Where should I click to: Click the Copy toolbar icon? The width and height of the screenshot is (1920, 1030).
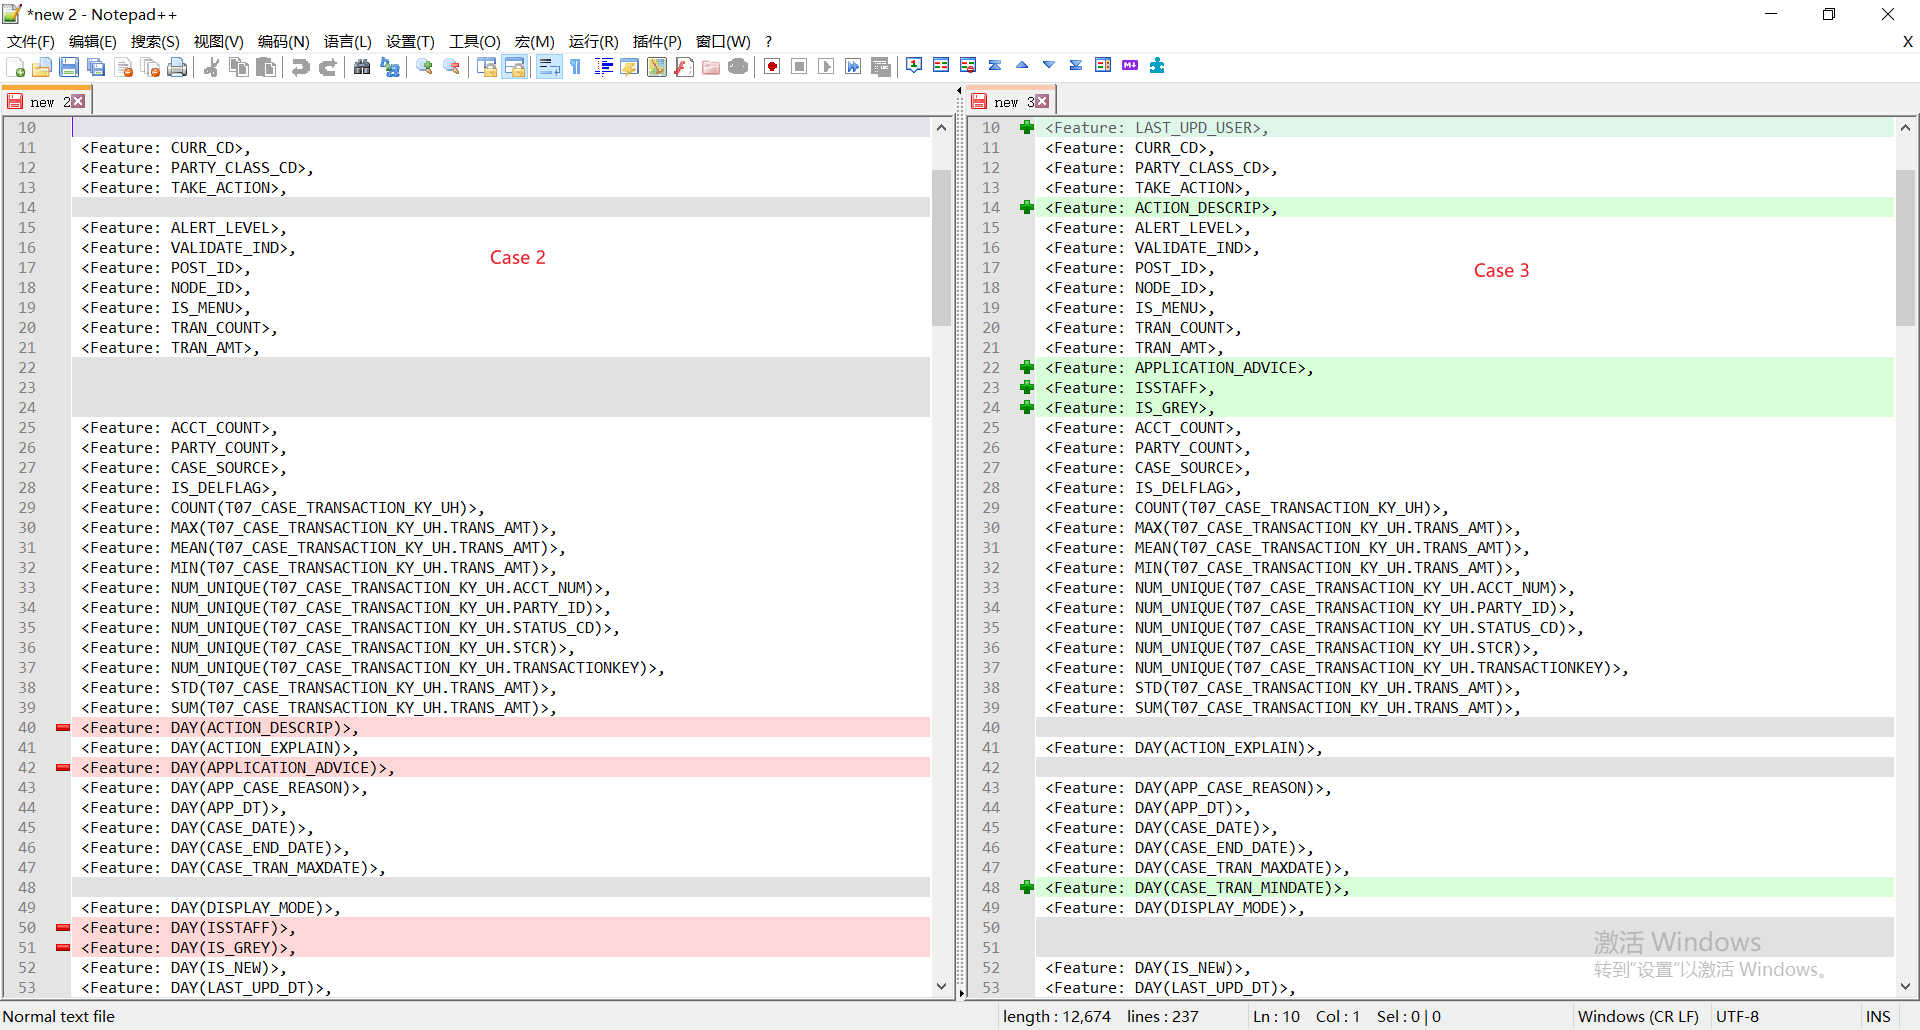[239, 67]
